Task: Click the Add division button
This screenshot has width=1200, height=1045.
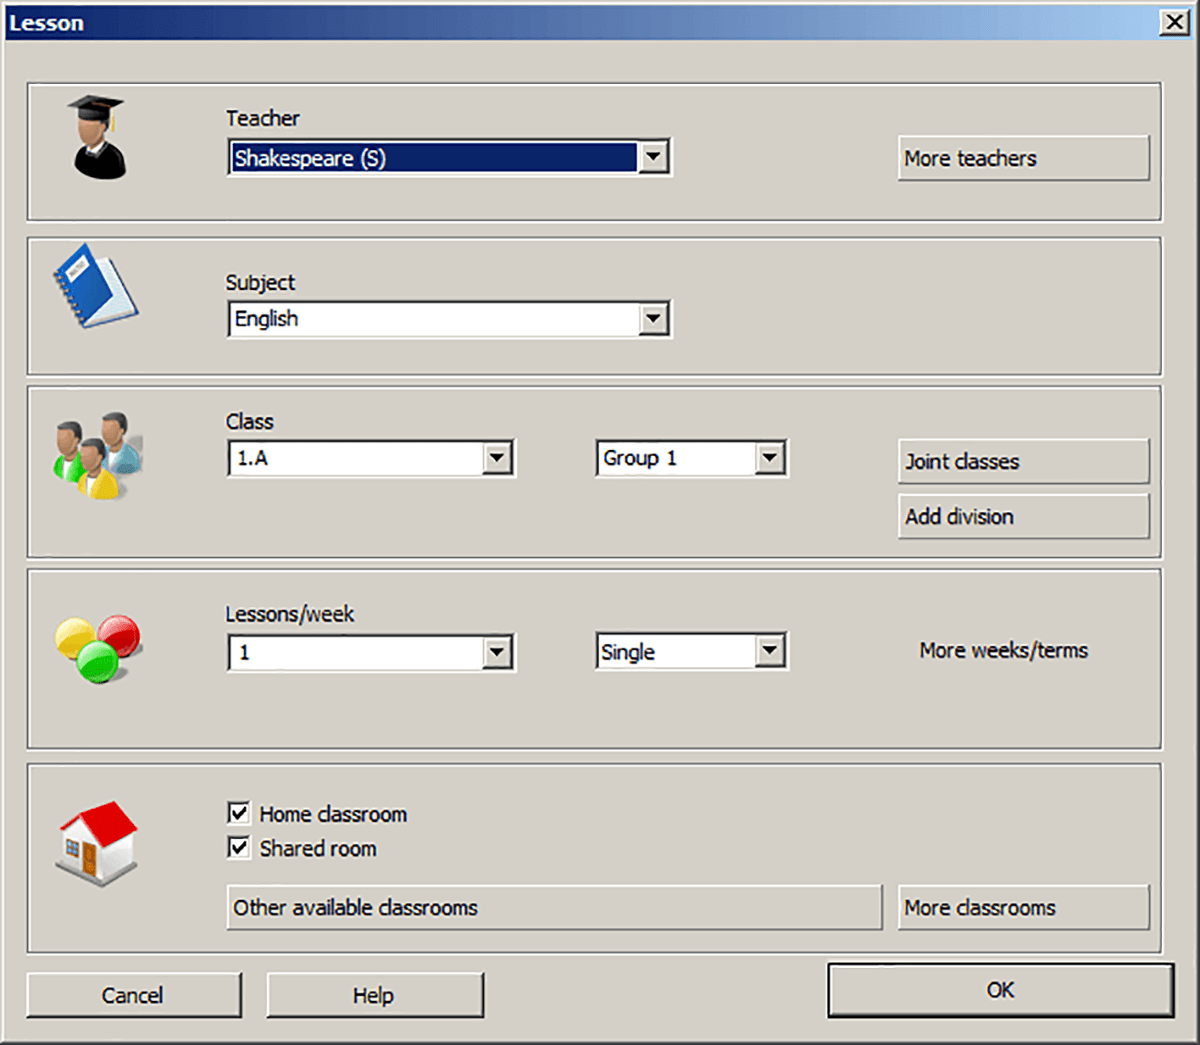Action: 1024,516
